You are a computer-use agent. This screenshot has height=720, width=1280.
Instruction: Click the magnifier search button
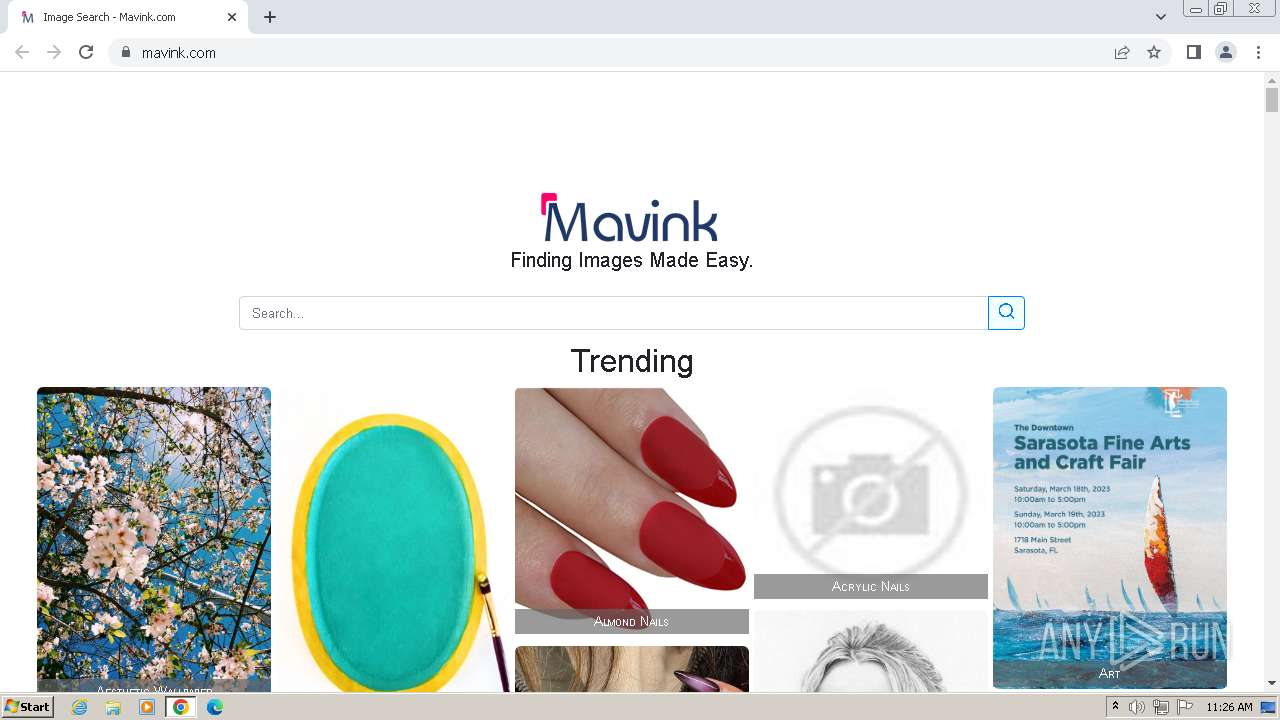coord(1006,313)
